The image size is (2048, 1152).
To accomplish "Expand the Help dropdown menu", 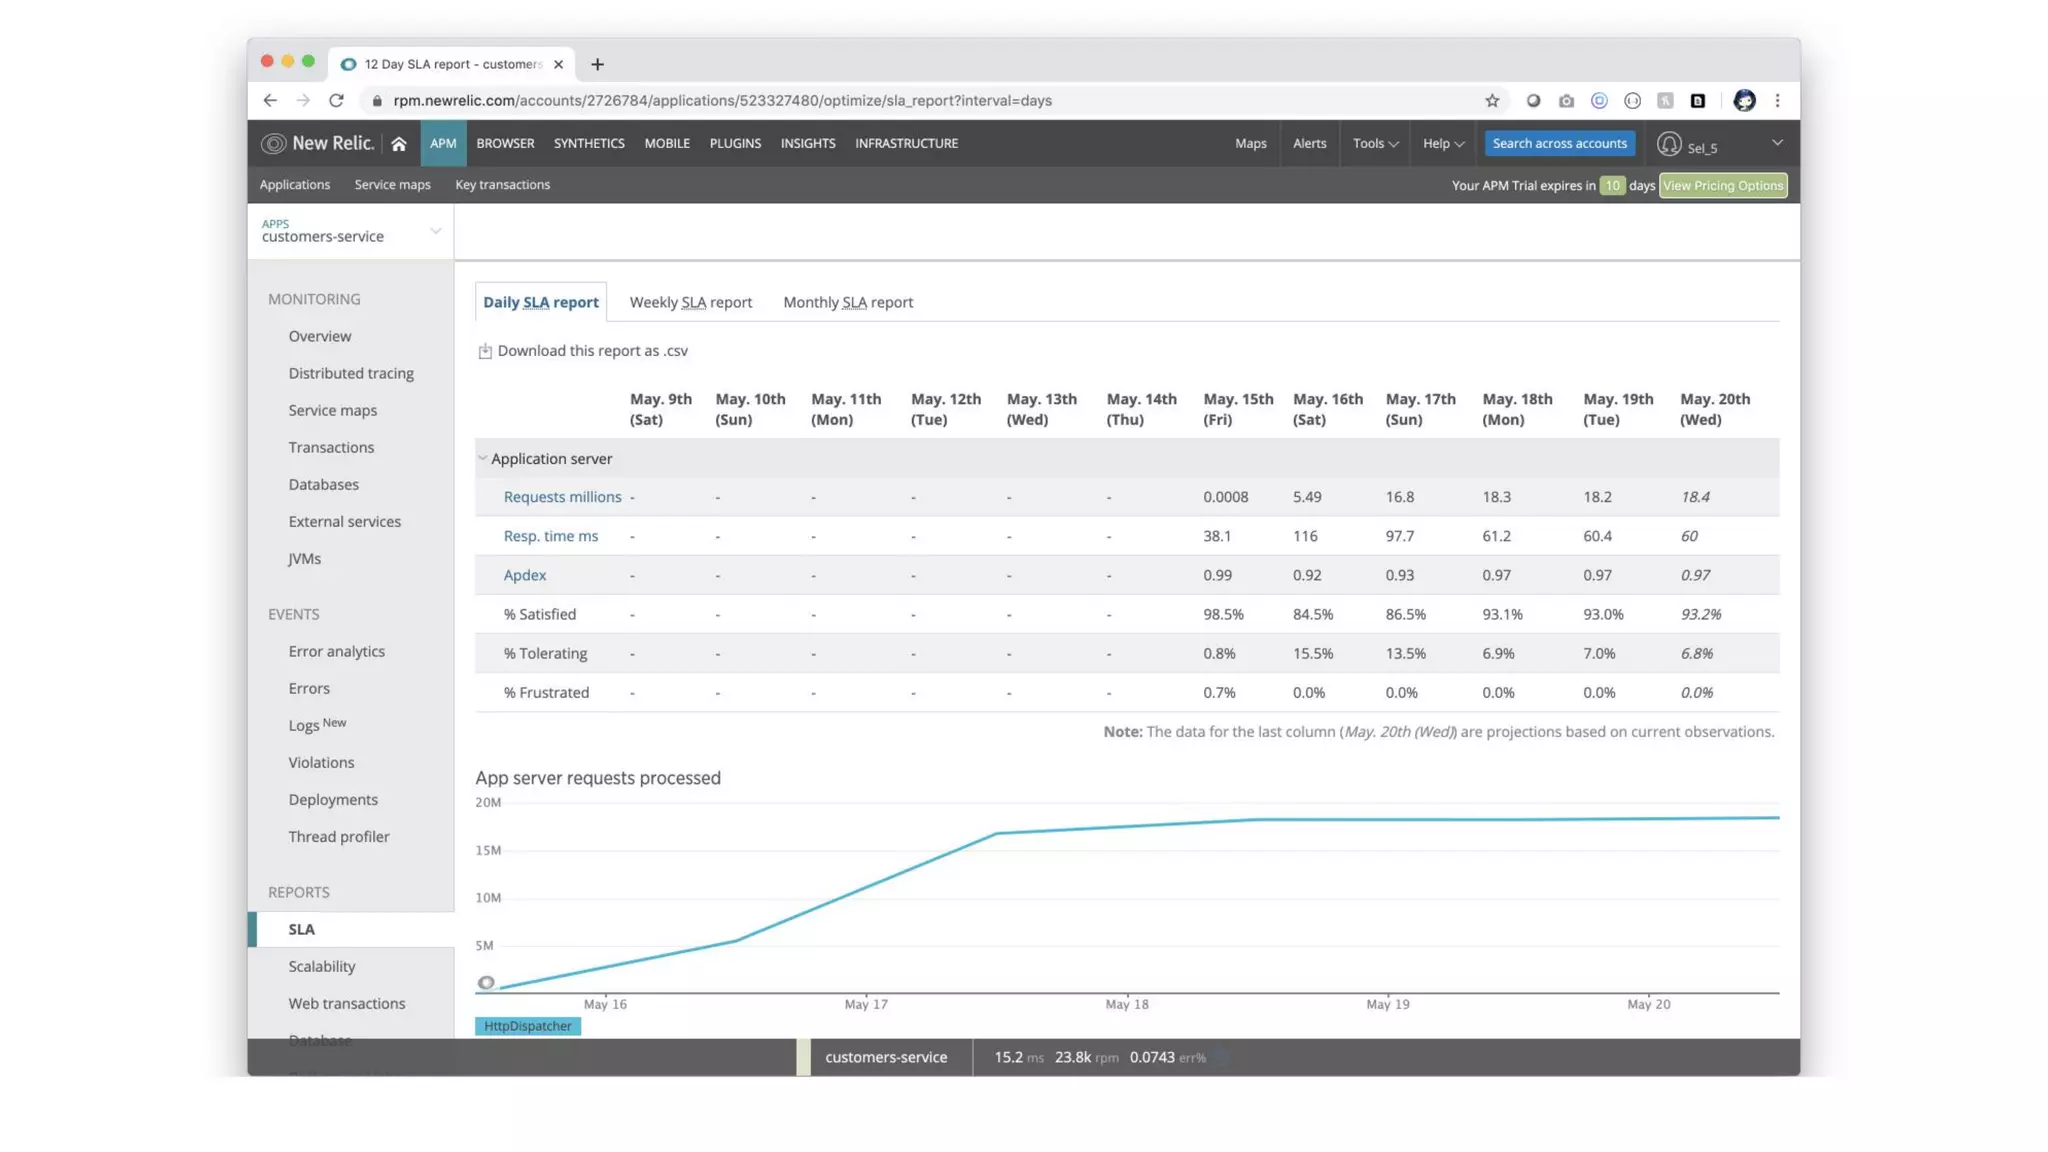I will (x=1443, y=143).
